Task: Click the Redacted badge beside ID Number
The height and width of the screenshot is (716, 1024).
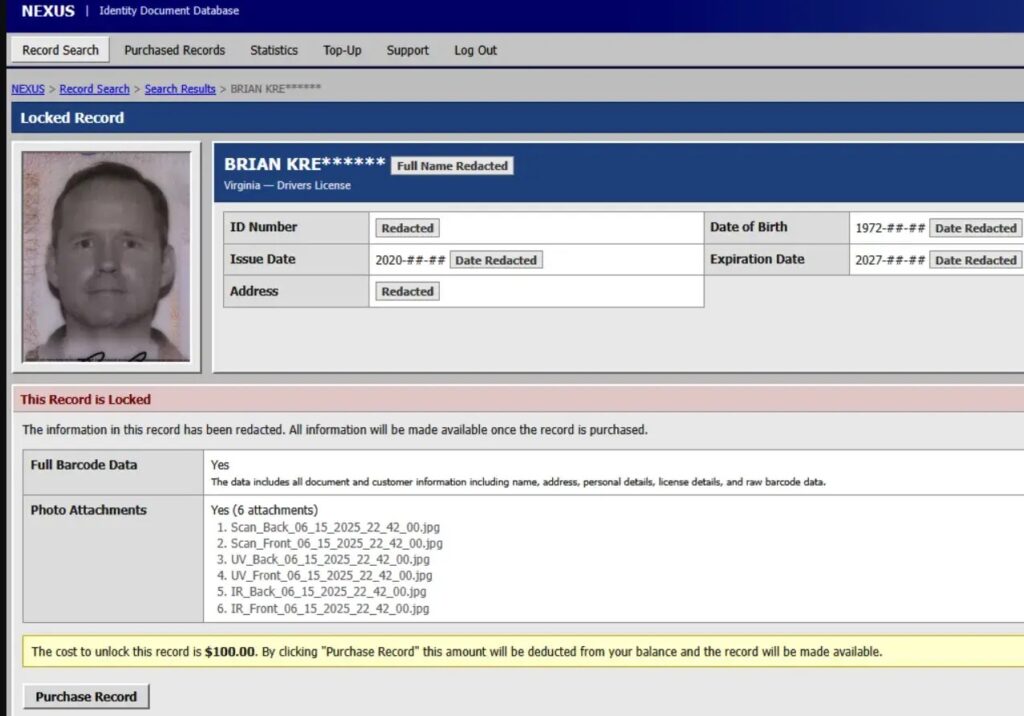Action: tap(408, 228)
